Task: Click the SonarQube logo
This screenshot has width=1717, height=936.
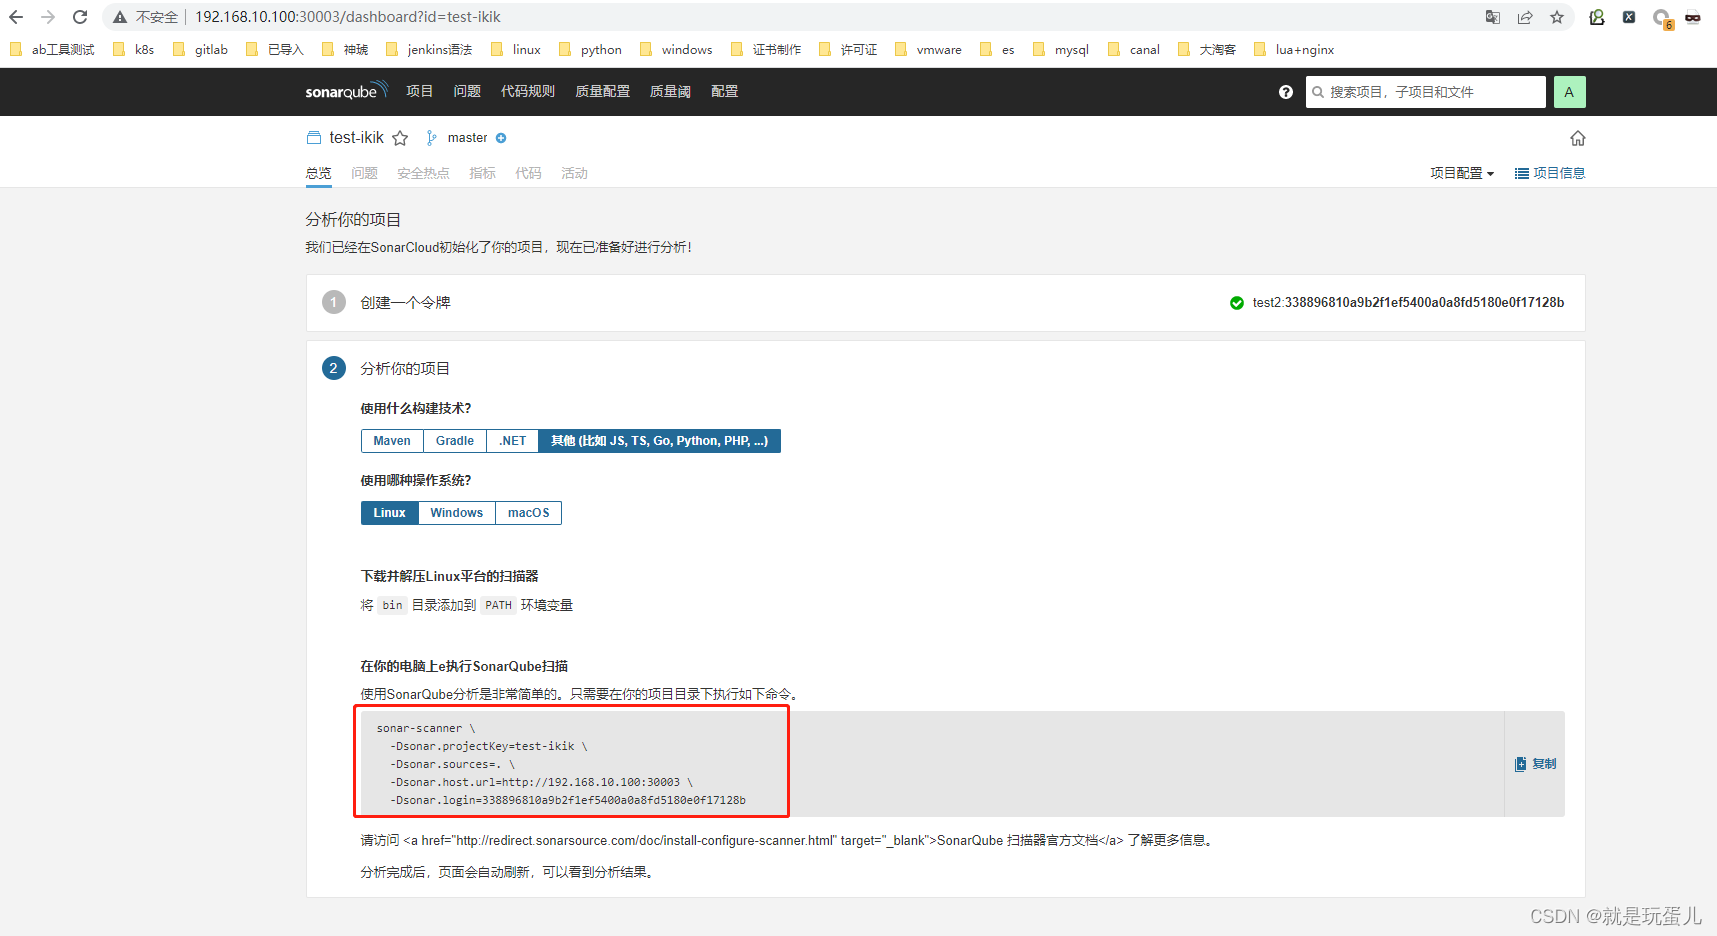Action: click(x=346, y=91)
